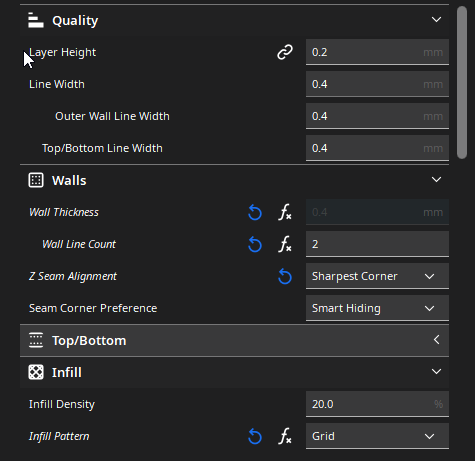Click the Wall Thickness formula fx icon
Screen dimensions: 475x461
(x=285, y=212)
